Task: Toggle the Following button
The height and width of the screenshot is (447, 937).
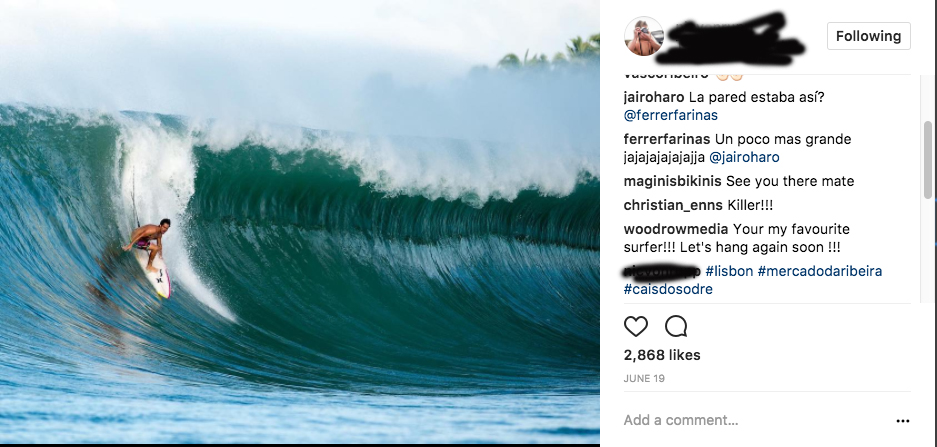Action: pos(868,36)
